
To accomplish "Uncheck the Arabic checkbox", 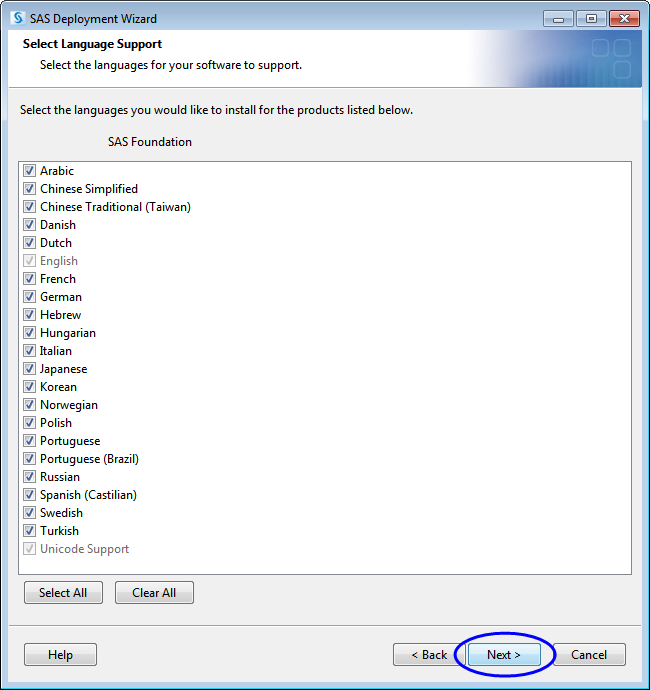I will 29,171.
